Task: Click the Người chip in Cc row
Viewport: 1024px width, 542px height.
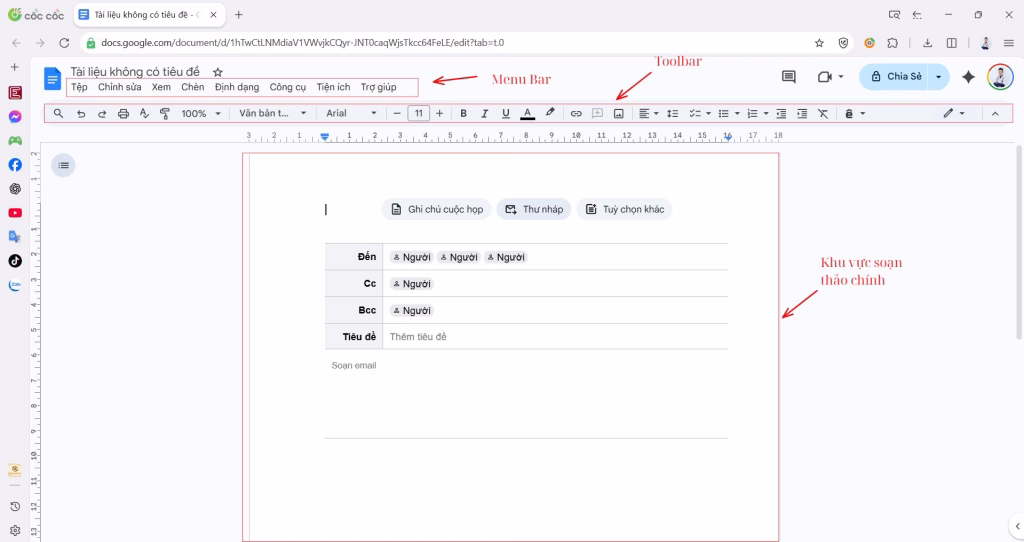Action: click(x=412, y=284)
